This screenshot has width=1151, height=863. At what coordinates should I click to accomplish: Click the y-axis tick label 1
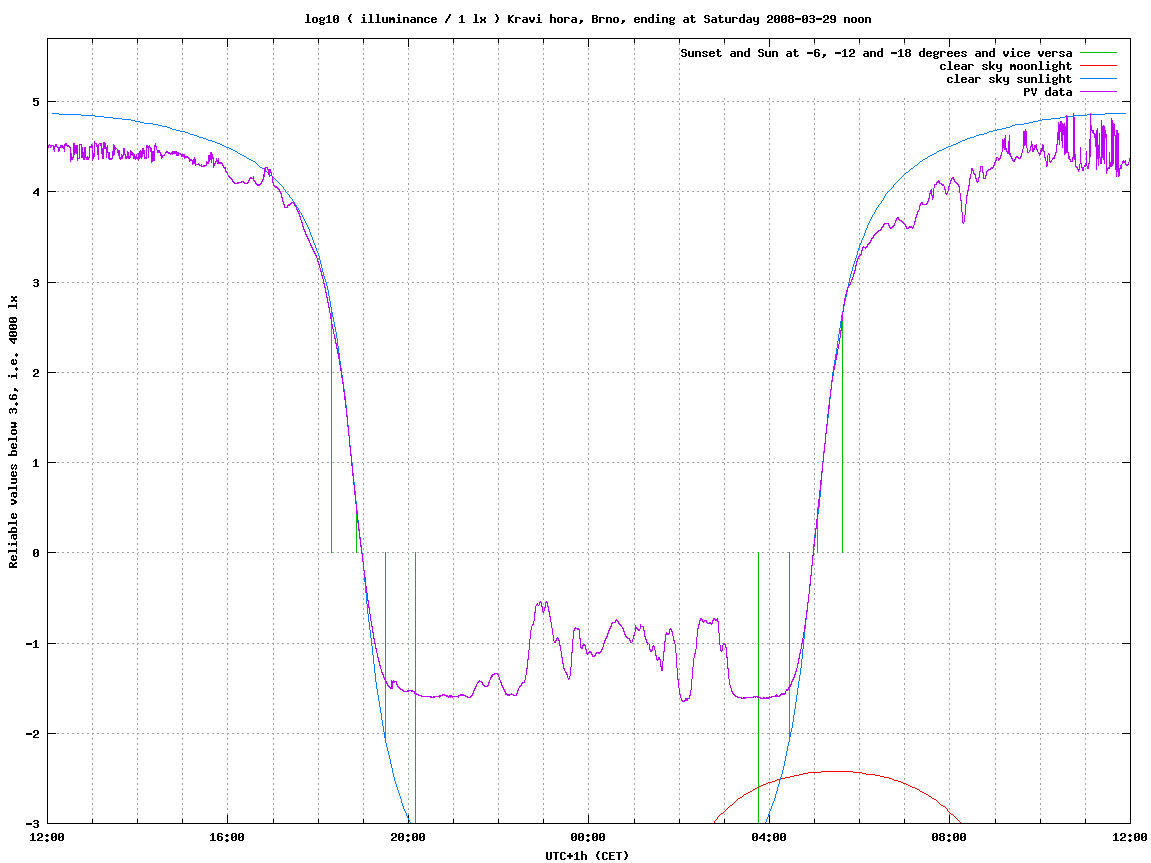pyautogui.click(x=36, y=463)
